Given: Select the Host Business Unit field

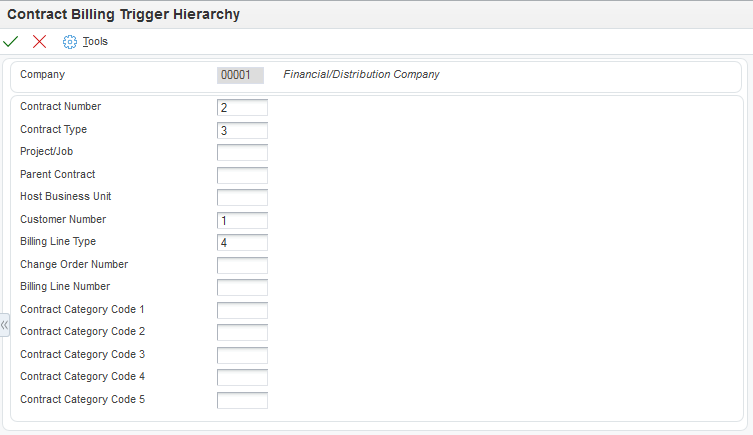Looking at the screenshot, I should 242,198.
